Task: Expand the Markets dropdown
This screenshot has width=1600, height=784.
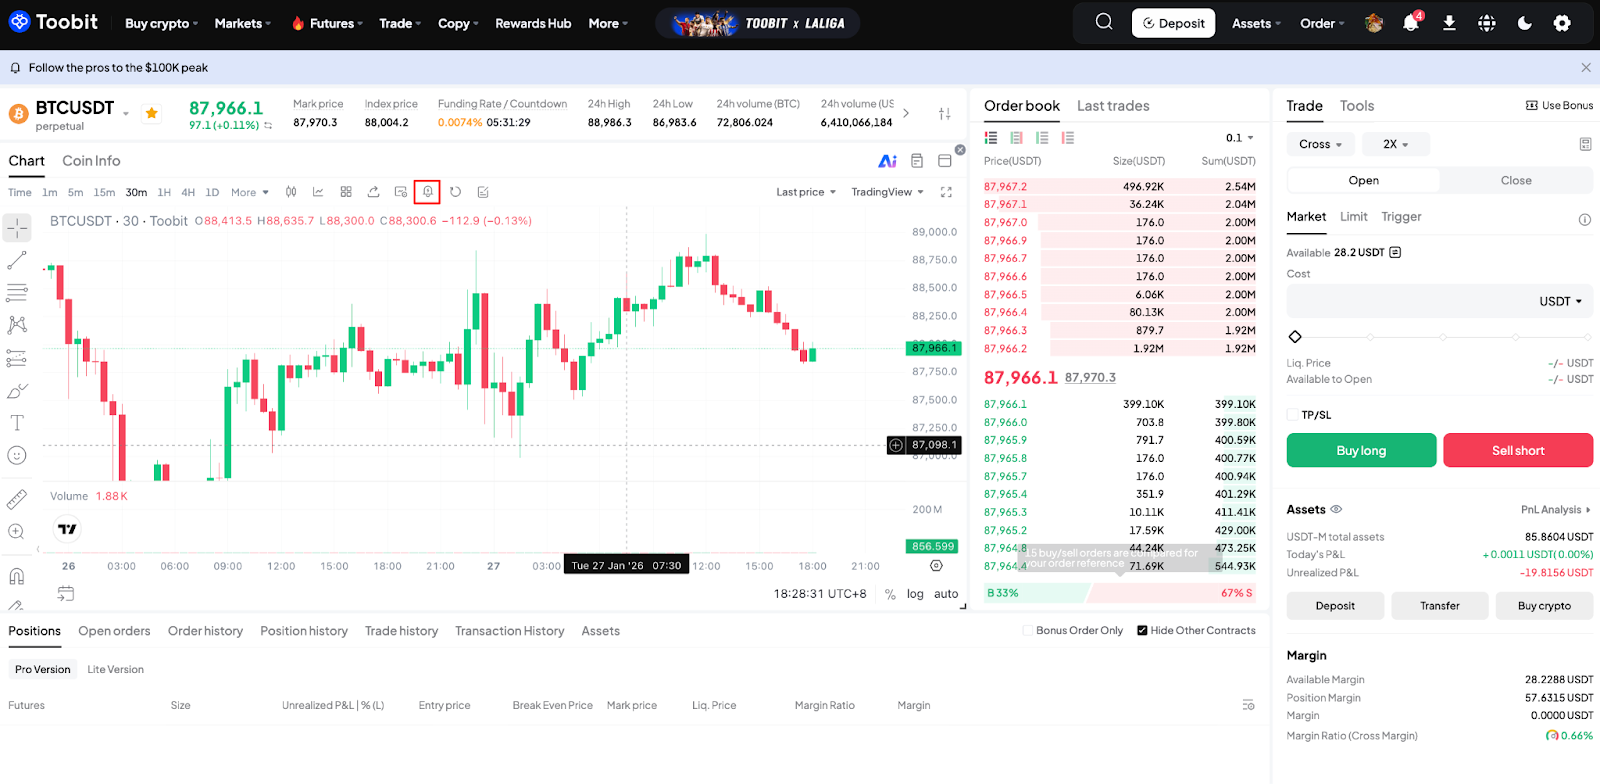Action: tap(242, 23)
